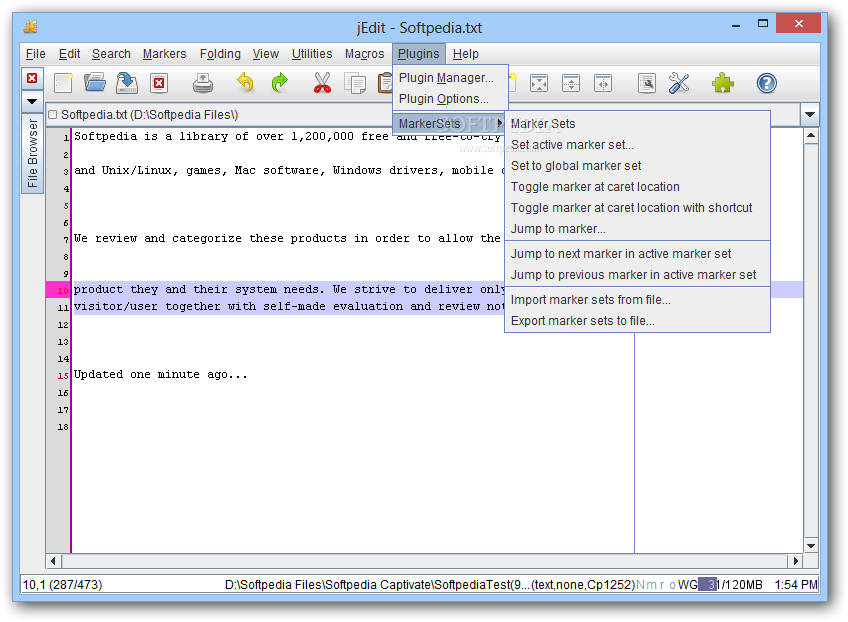Choose Jump to previous marker in active marker set

pyautogui.click(x=637, y=275)
